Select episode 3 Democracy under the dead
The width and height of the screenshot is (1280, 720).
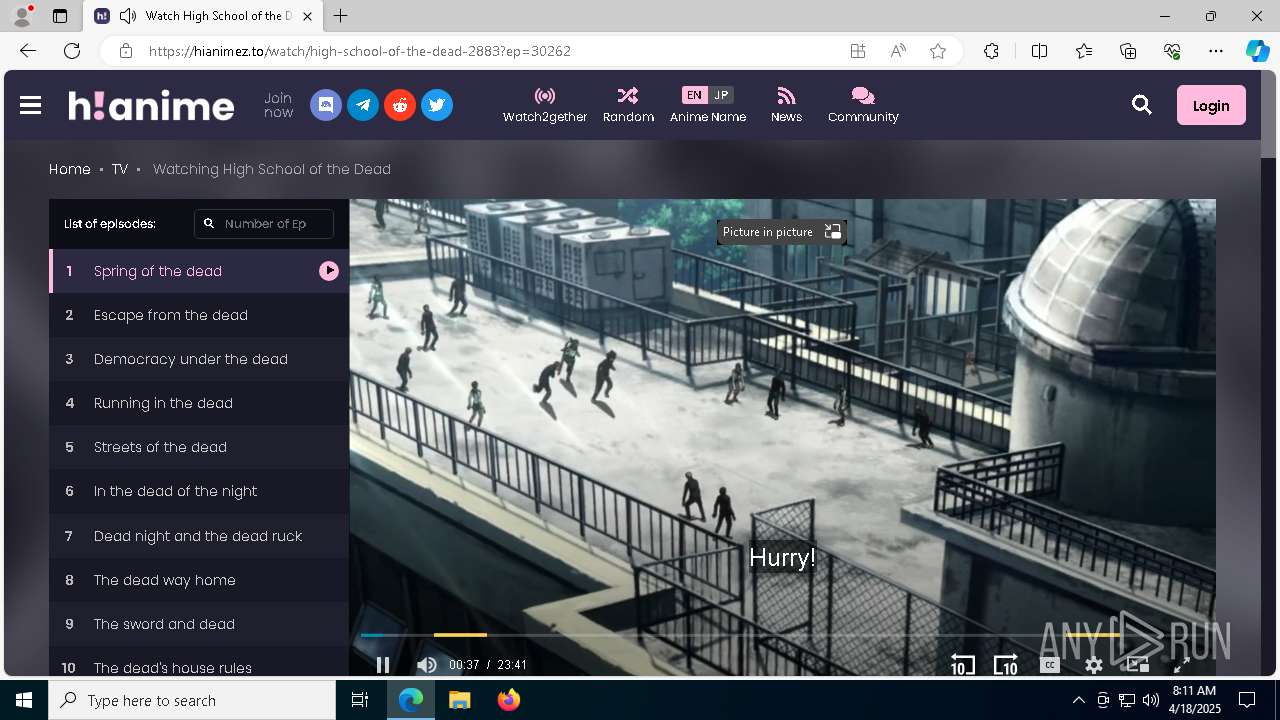(199, 359)
